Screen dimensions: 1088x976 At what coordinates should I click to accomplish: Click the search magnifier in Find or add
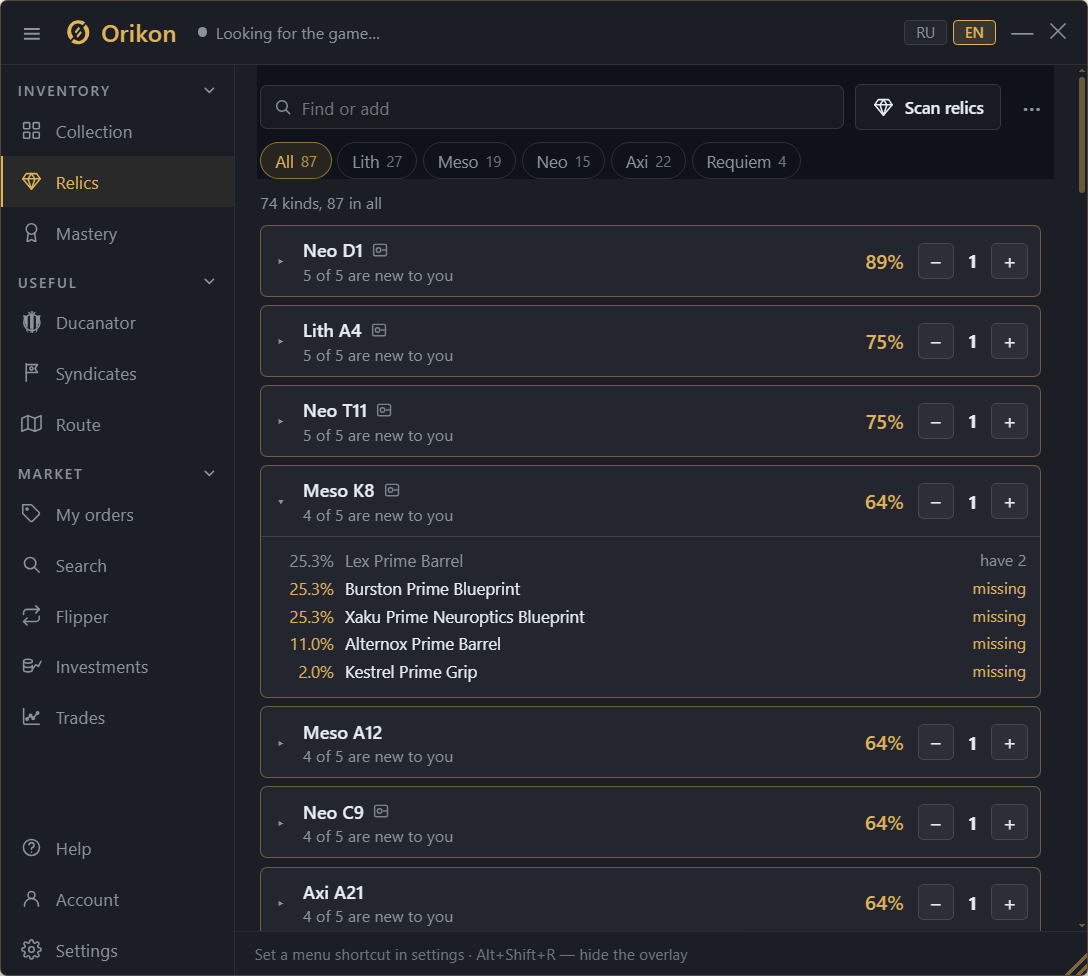[282, 108]
